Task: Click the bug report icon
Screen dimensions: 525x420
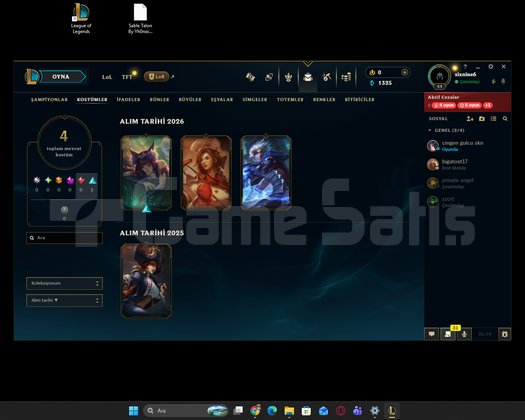Action: (505, 334)
